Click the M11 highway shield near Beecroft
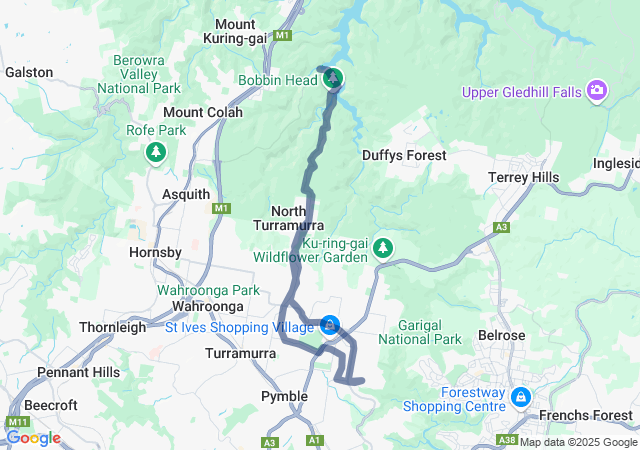 (18, 422)
